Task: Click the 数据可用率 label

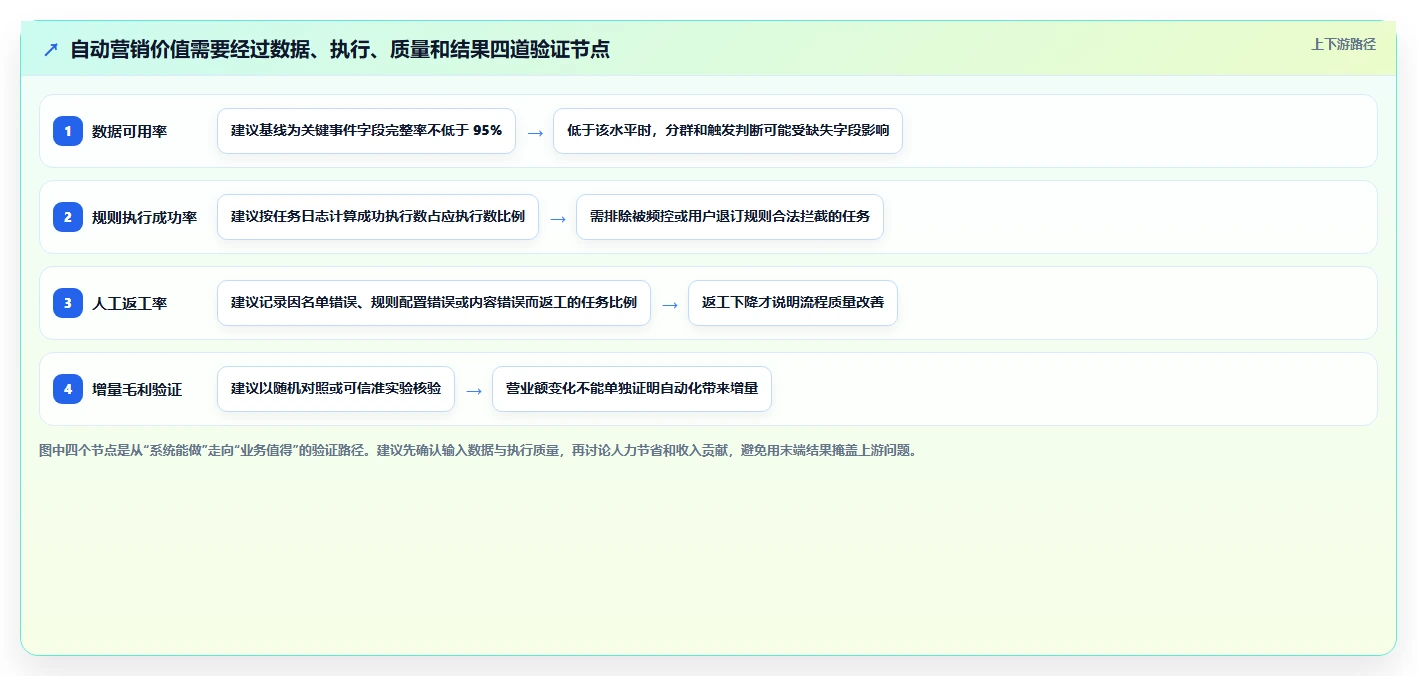Action: [x=129, y=131]
